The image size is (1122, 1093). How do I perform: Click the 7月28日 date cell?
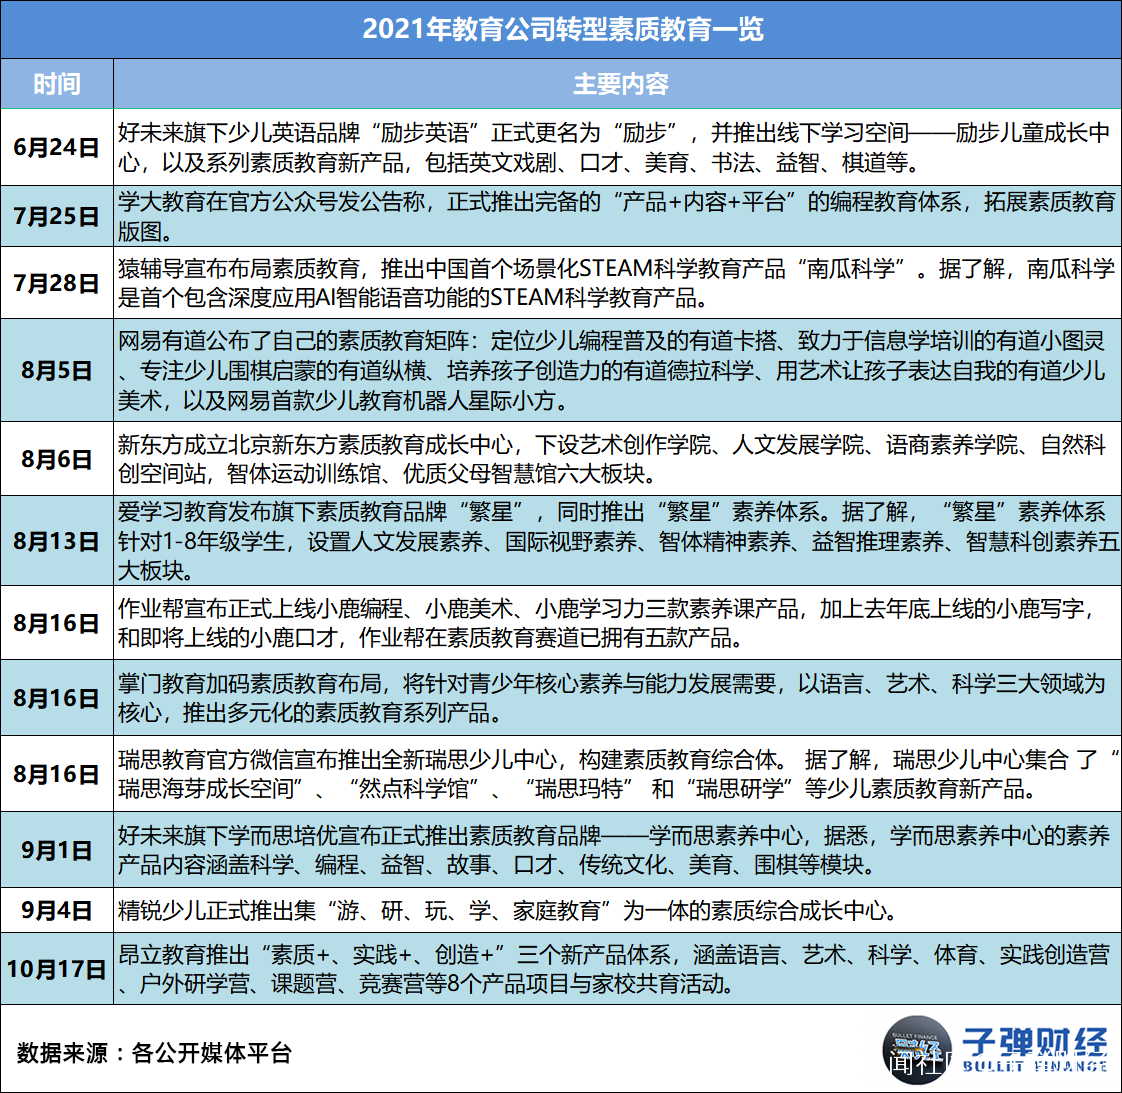click(57, 283)
